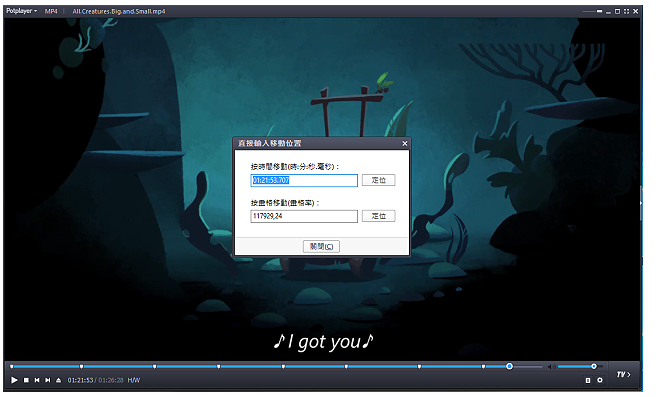The height and width of the screenshot is (397, 656).
Task: Open the Potplayer main menu dropdown
Action: (21, 11)
